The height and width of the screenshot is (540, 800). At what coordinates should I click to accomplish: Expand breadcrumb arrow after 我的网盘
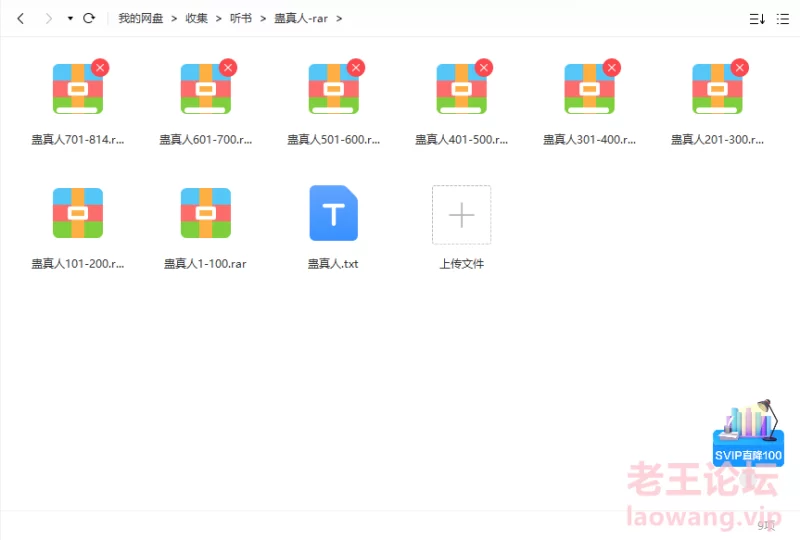[174, 19]
